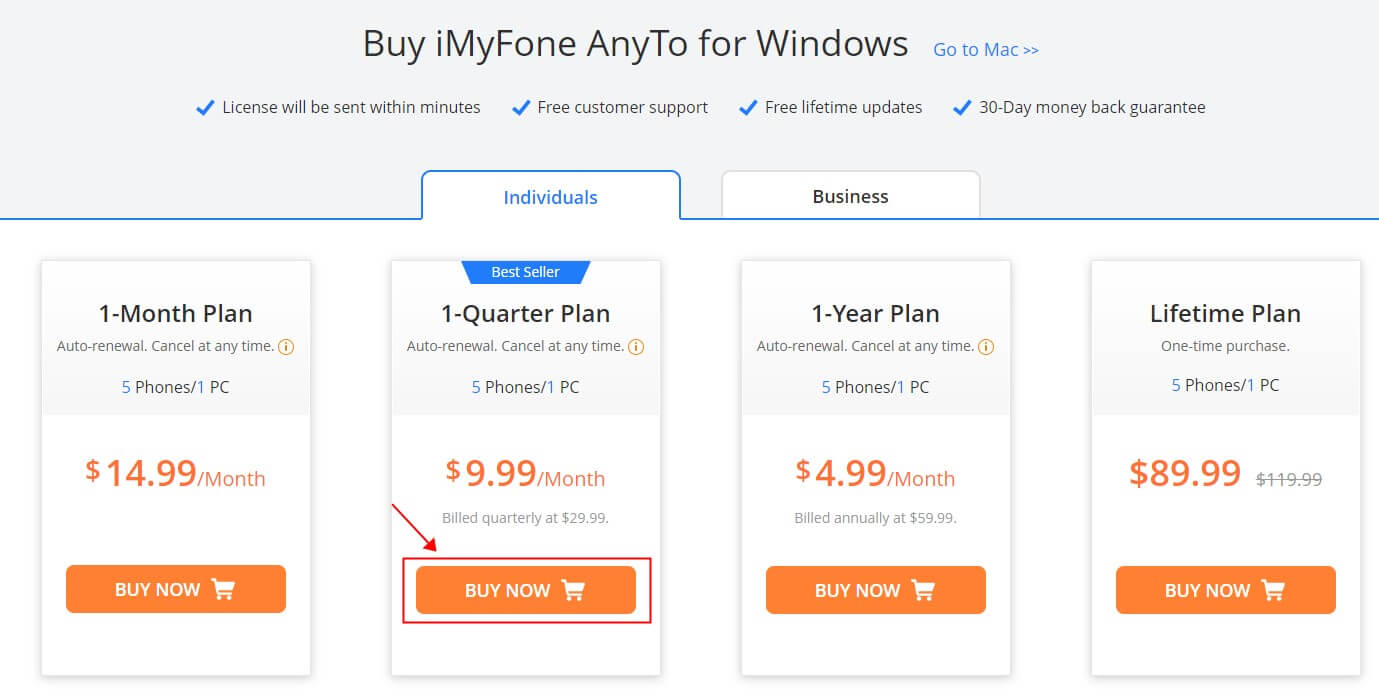The width and height of the screenshot is (1379, 698).
Task: Click cart icon in 1-Quarter BUY NOW
Action: [573, 590]
